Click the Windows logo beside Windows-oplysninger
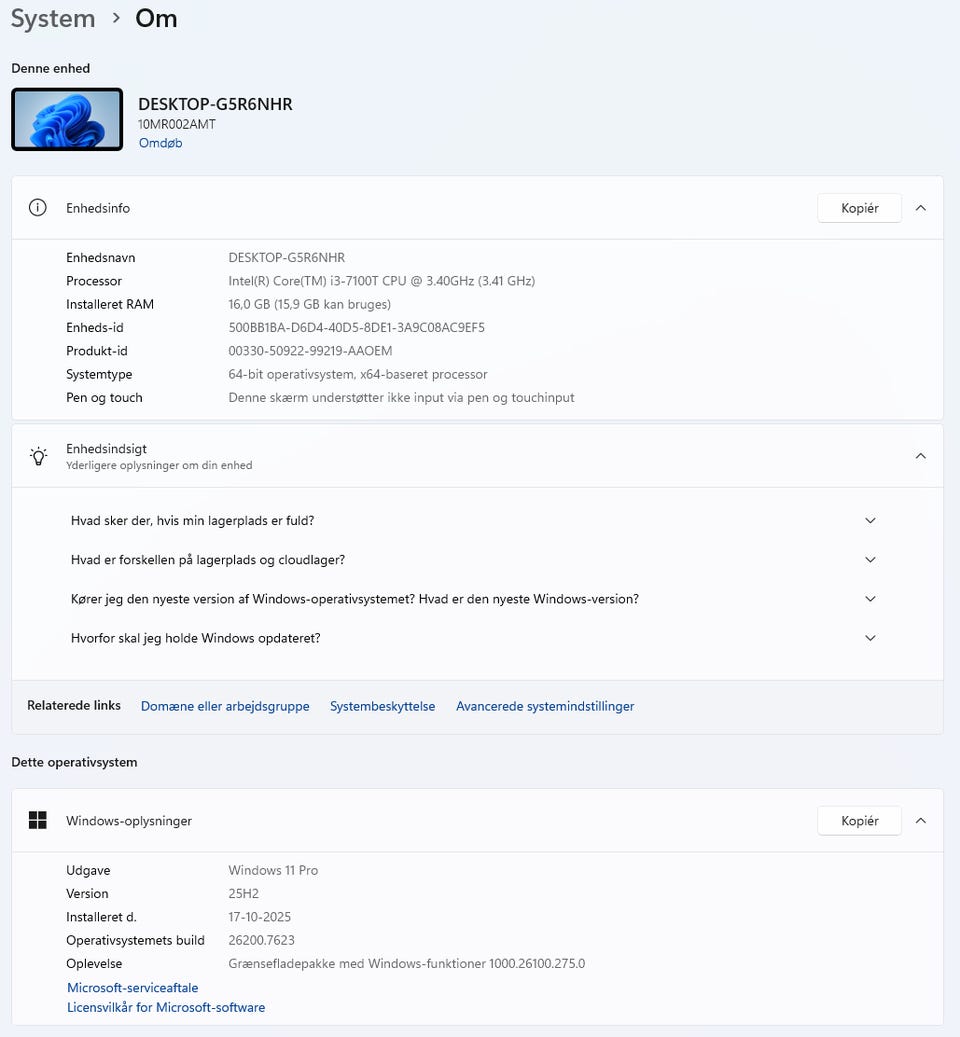960x1037 pixels. 38,821
